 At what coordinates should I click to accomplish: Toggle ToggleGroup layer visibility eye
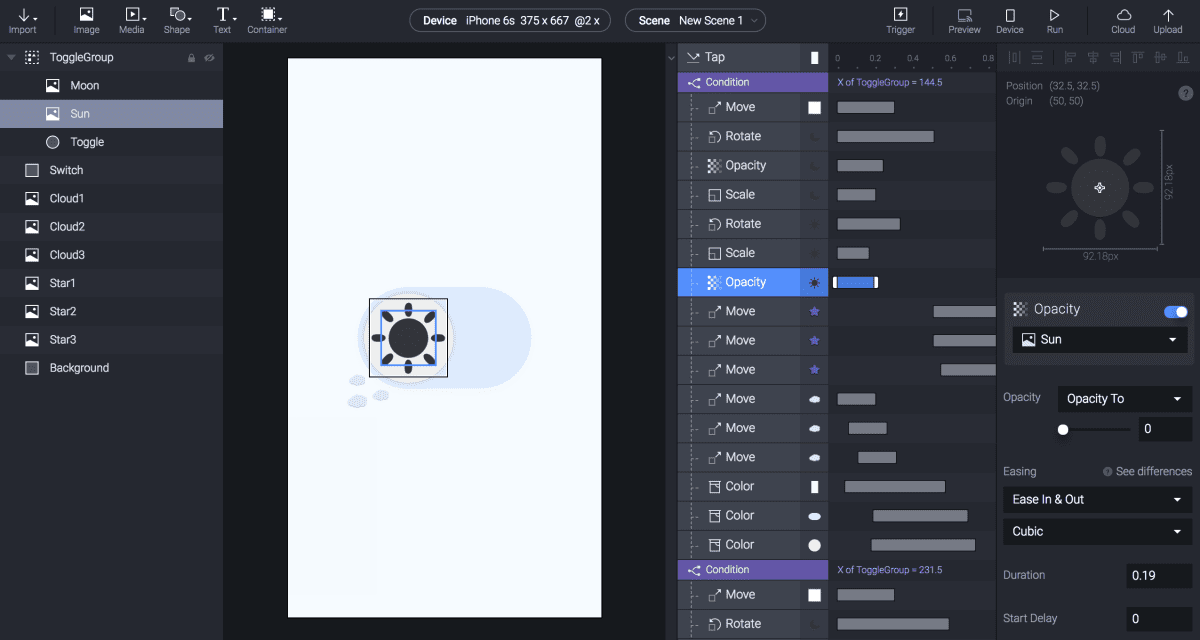(x=210, y=58)
